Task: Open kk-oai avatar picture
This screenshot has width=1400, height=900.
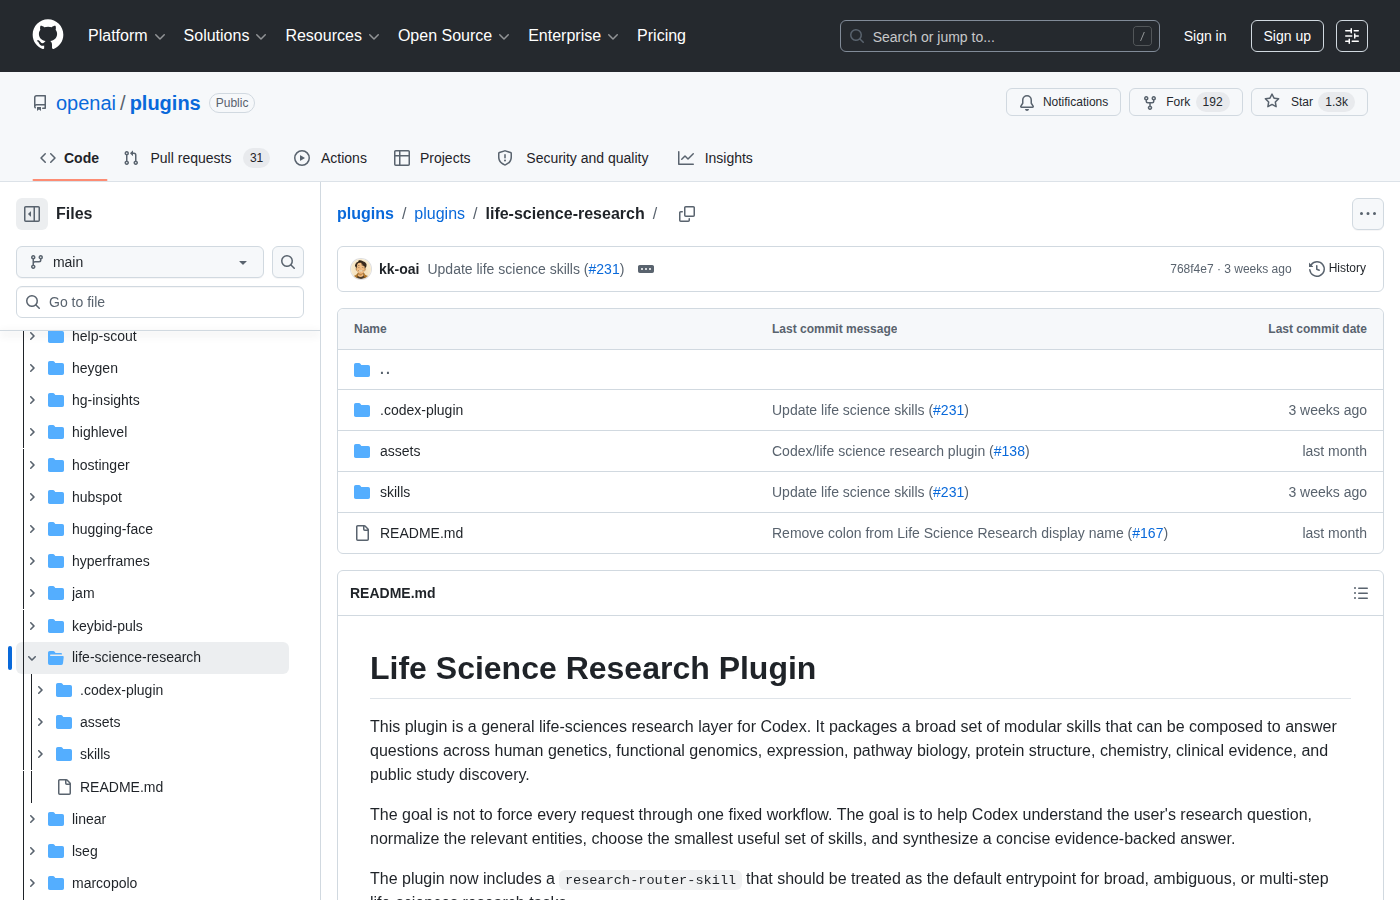Action: point(361,269)
